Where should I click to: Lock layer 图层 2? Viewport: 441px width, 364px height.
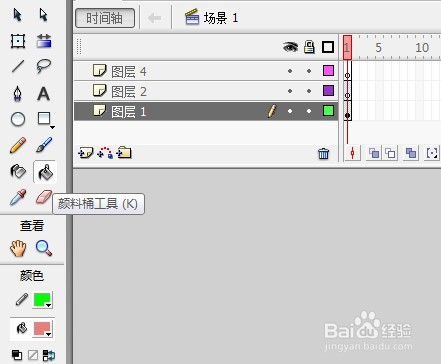click(x=309, y=91)
